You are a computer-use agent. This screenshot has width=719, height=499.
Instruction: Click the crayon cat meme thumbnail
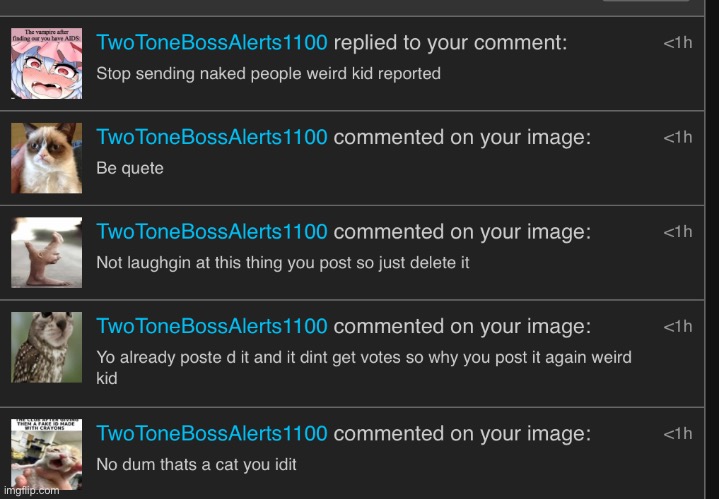(46, 452)
